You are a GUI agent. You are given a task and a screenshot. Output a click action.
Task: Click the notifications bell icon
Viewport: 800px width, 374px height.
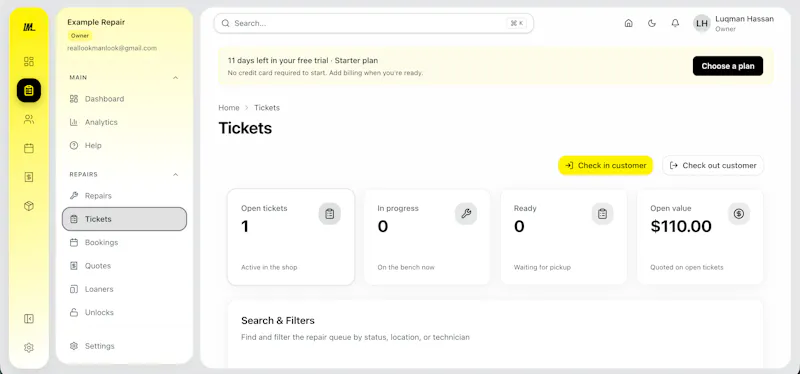click(x=675, y=23)
